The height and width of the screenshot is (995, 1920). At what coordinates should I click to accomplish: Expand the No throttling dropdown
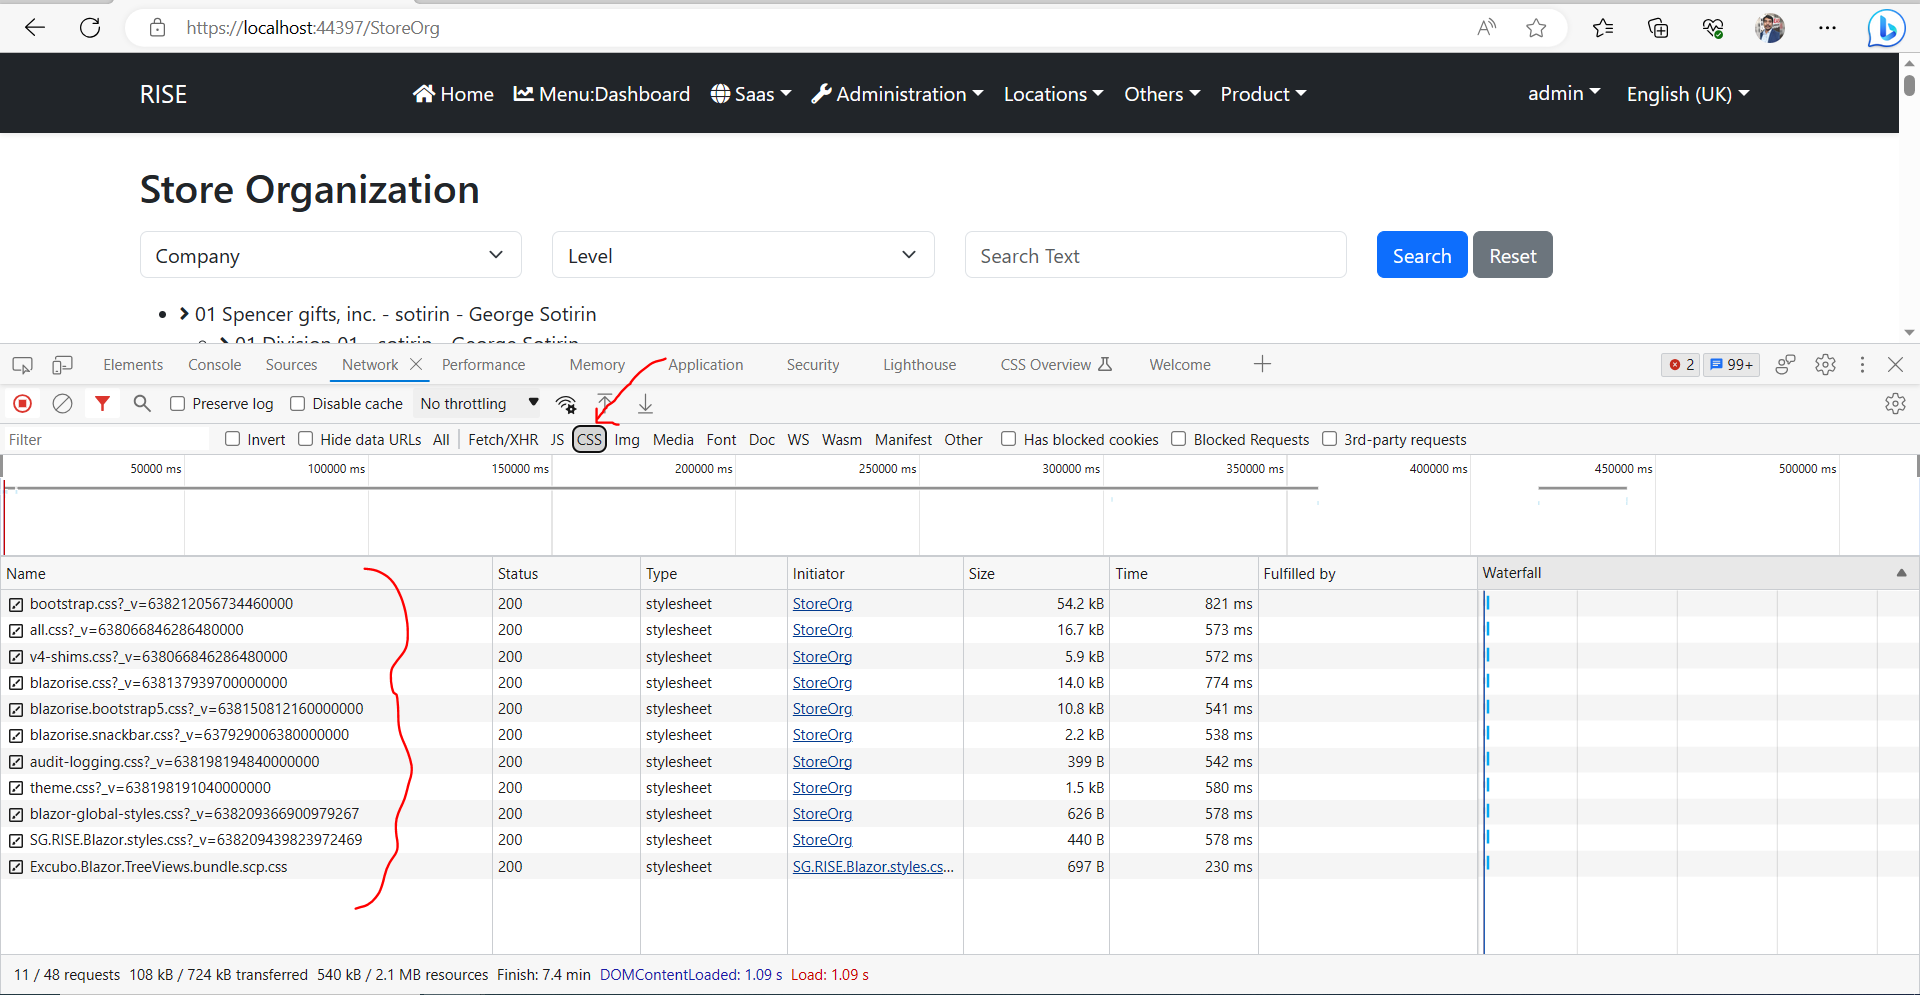coord(479,404)
